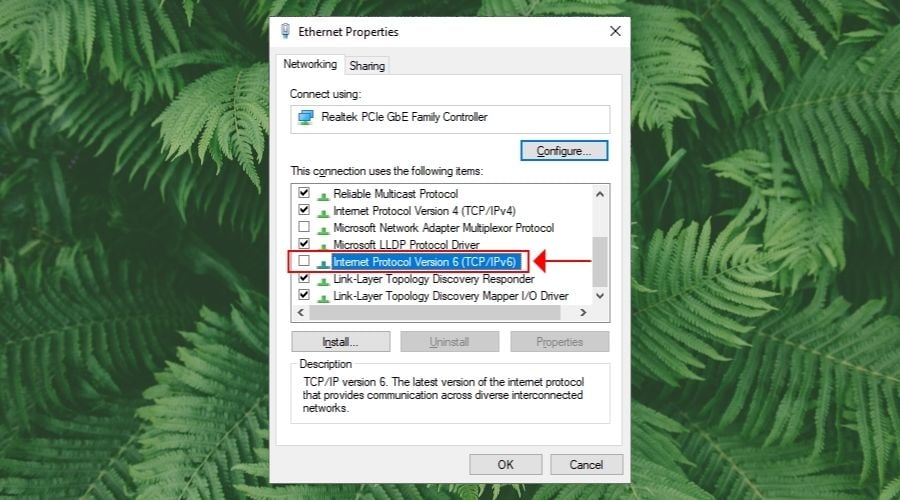900x500 pixels.
Task: Click the Ethernet Properties title bar icon
Action: tap(285, 31)
